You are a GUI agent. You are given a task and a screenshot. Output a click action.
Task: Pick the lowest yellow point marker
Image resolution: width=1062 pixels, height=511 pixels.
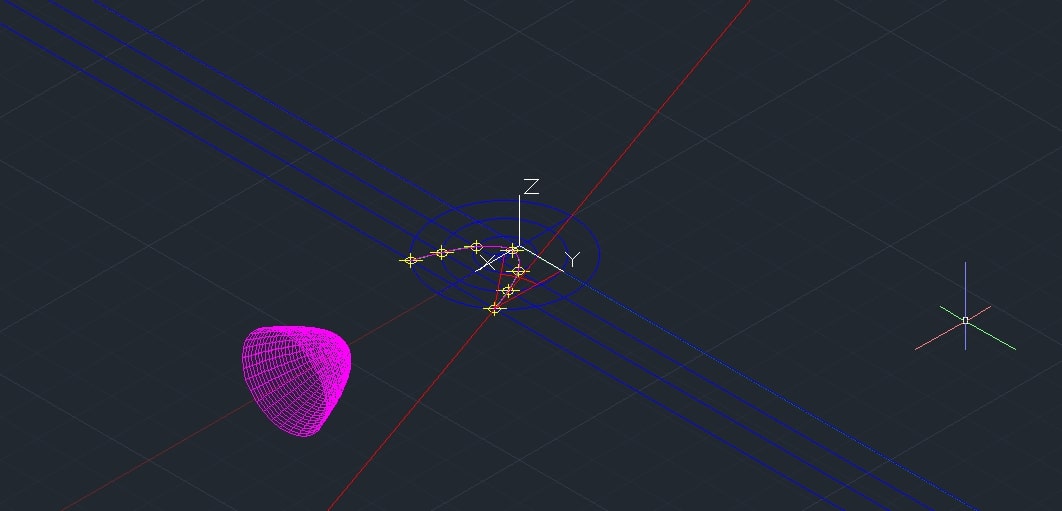point(494,309)
